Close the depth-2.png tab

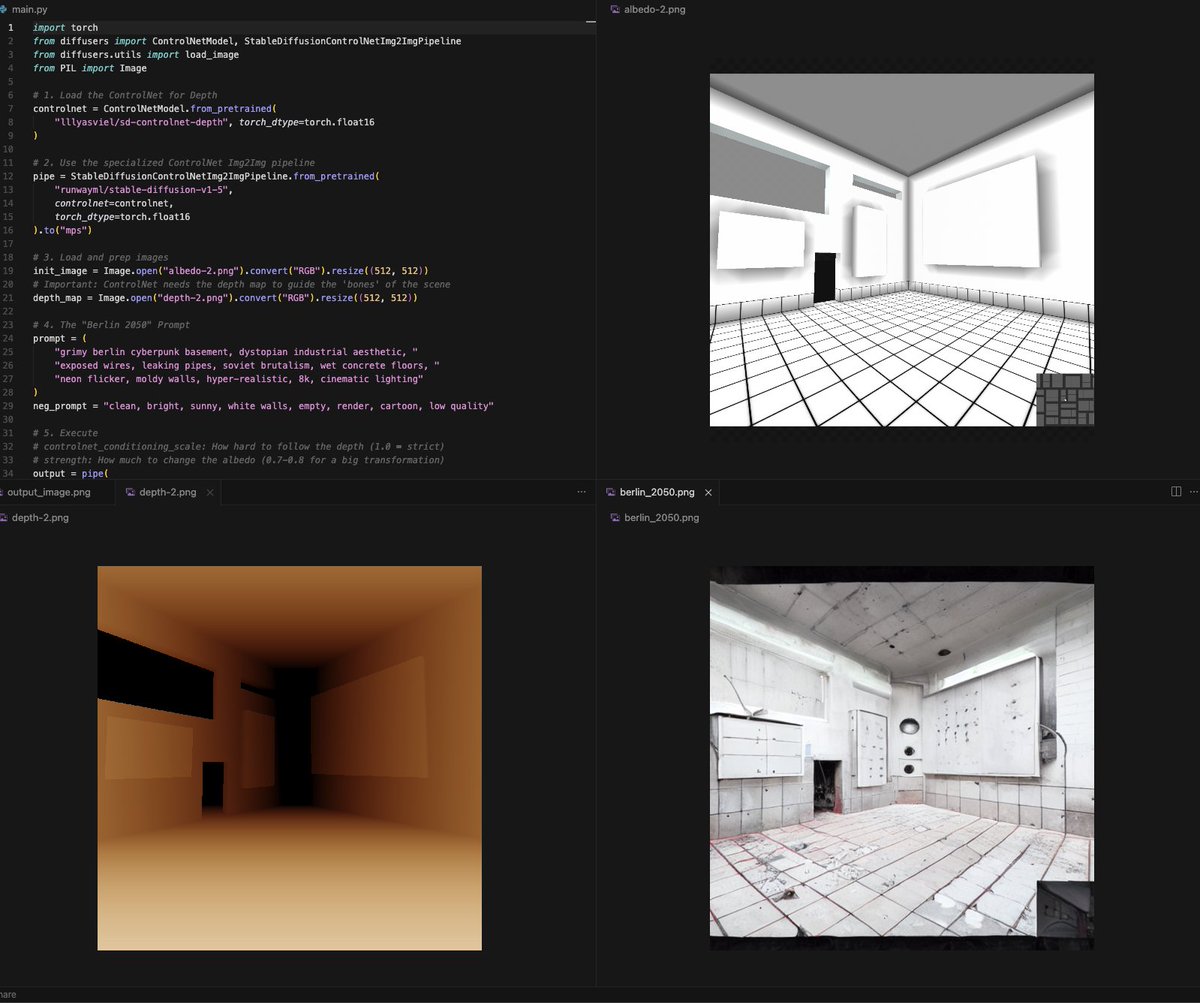(209, 492)
